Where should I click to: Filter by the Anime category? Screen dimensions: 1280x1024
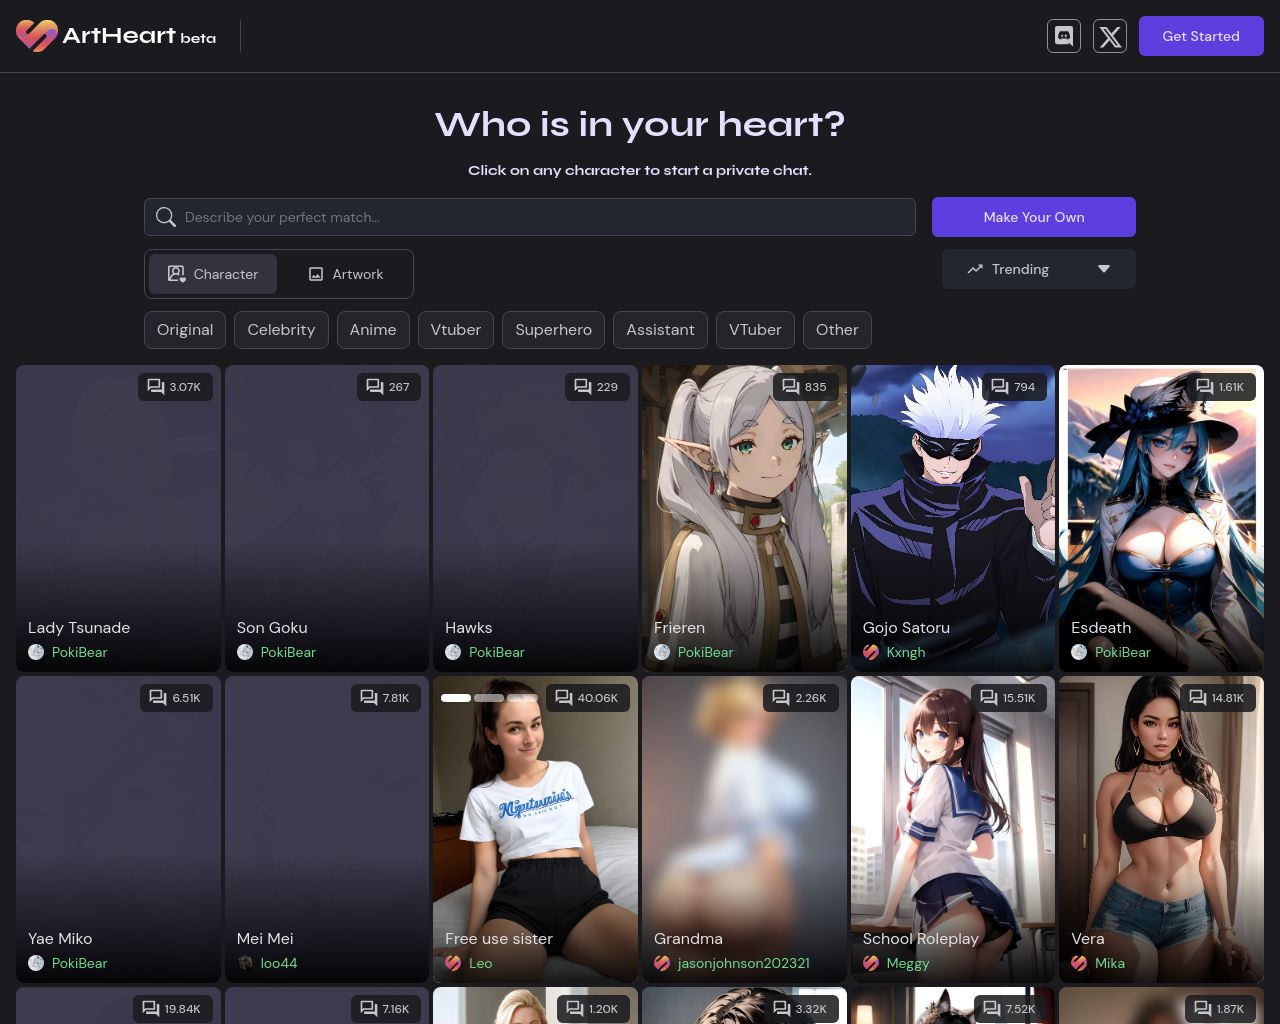[x=373, y=330]
